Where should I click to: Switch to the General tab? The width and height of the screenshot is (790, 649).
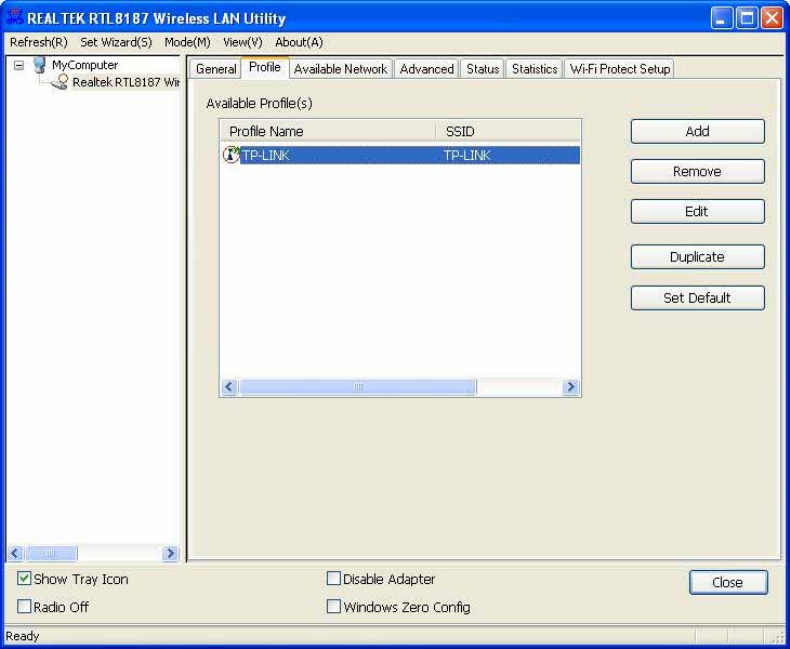216,69
